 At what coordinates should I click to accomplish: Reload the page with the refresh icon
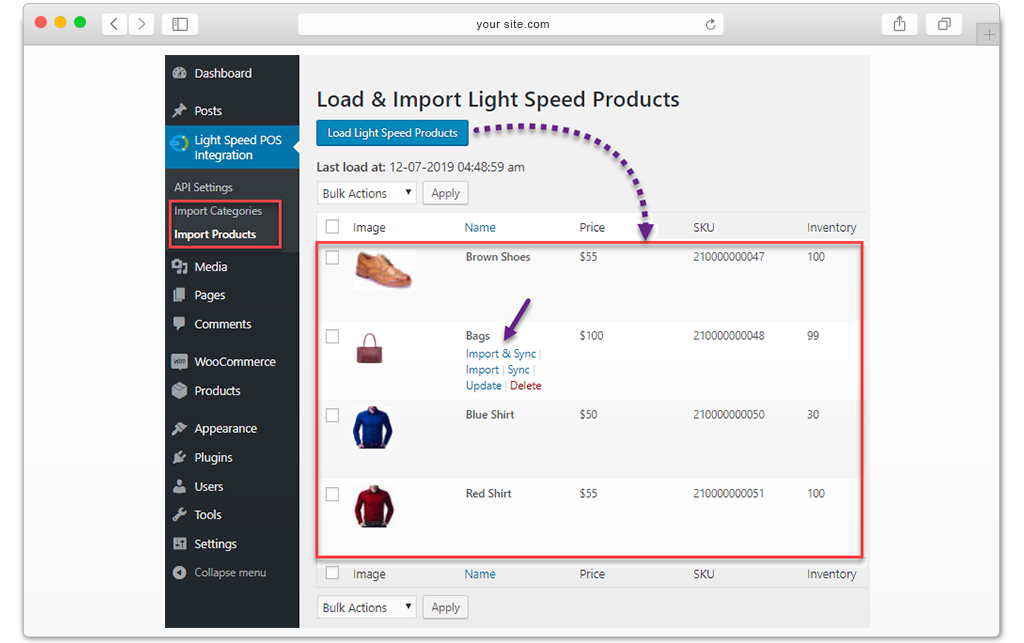pyautogui.click(x=711, y=24)
